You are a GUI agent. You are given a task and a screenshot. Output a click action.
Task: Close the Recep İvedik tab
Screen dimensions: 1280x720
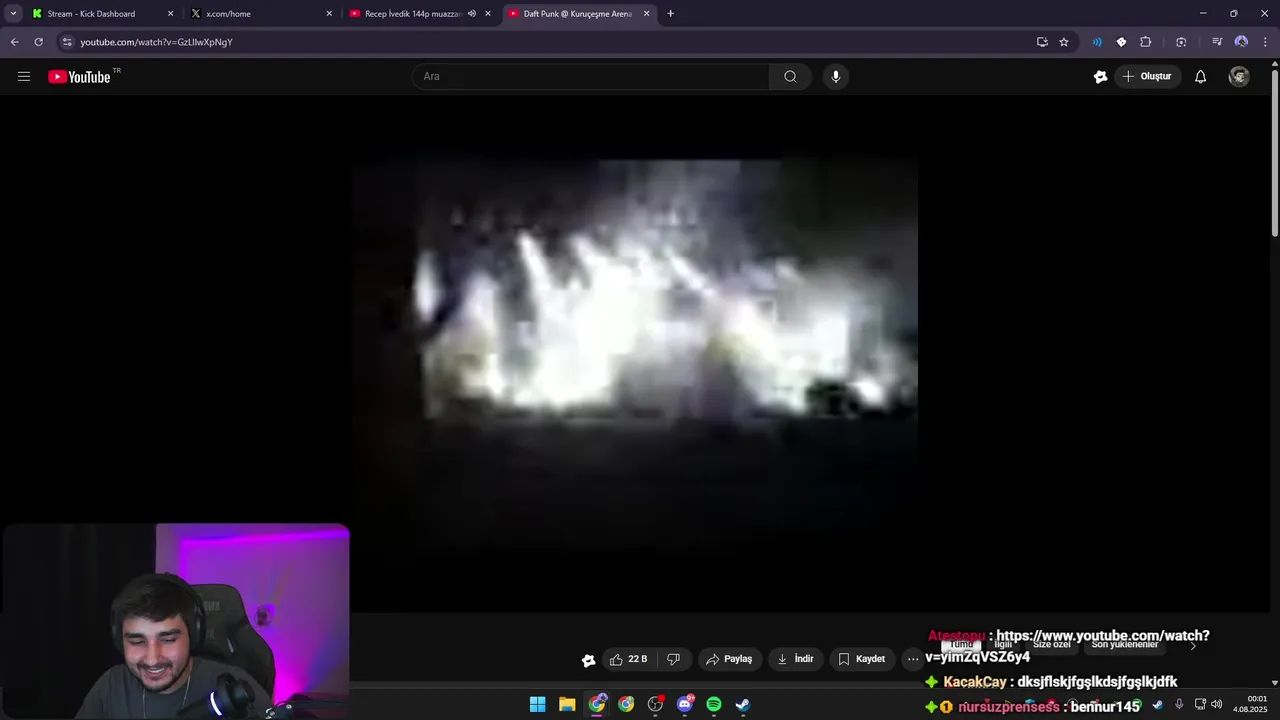[x=488, y=14]
